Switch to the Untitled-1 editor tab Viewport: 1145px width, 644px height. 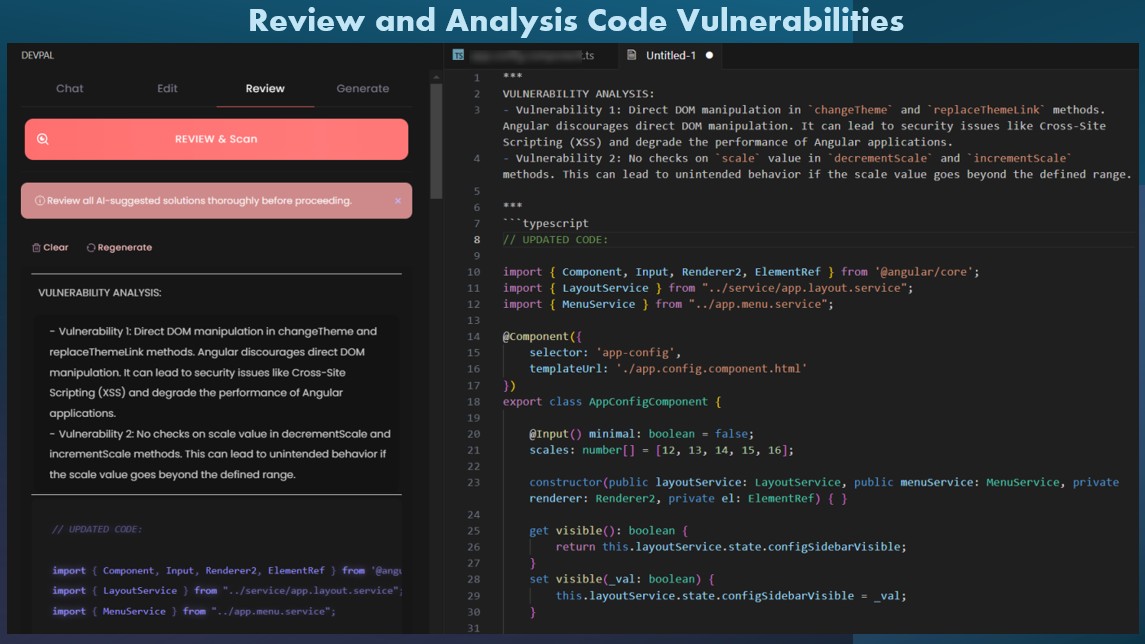pos(670,55)
